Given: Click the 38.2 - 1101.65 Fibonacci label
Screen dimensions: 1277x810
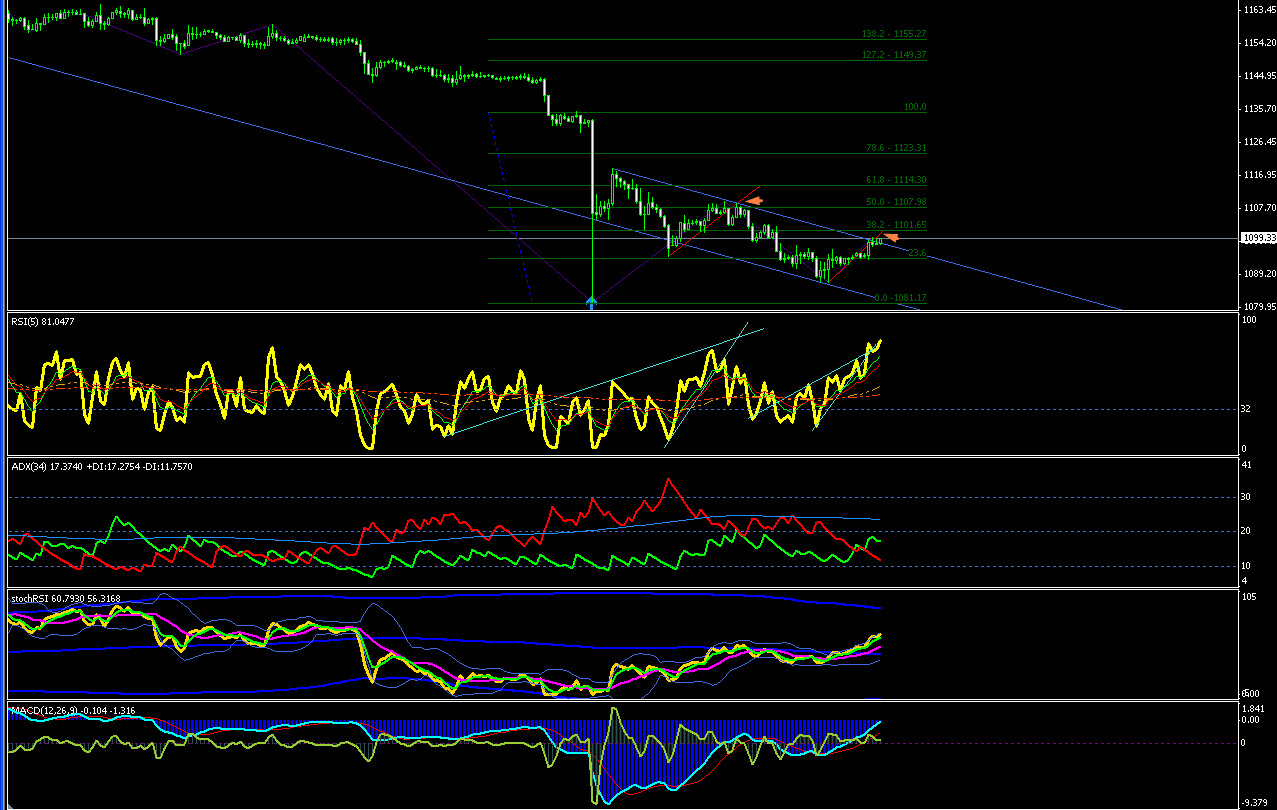Looking at the screenshot, I should click(896, 225).
